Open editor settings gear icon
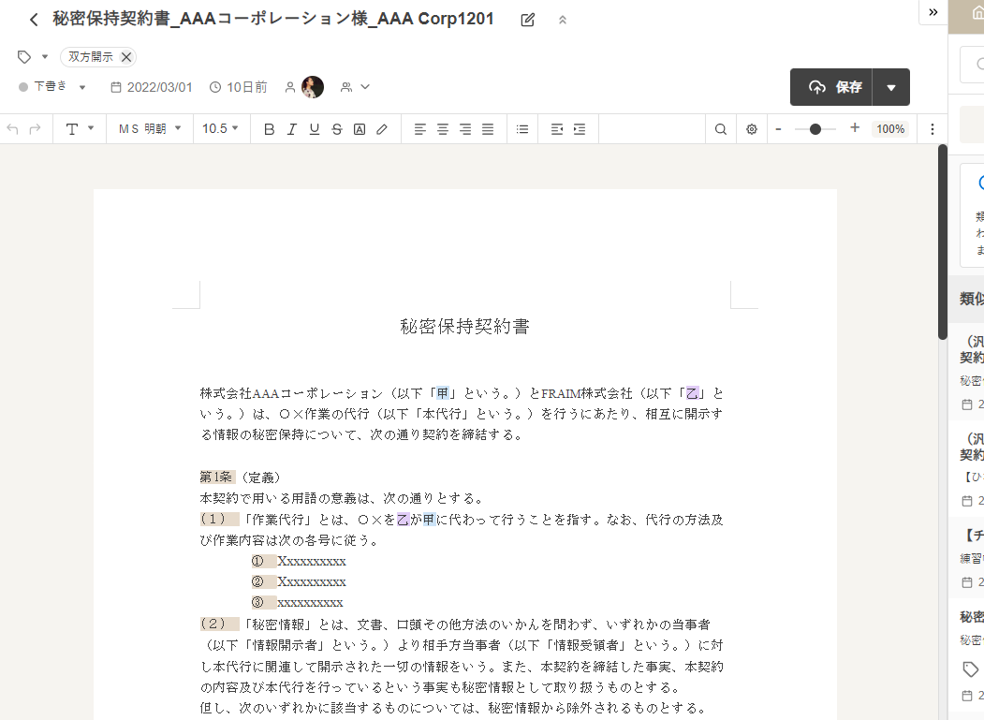 [752, 129]
